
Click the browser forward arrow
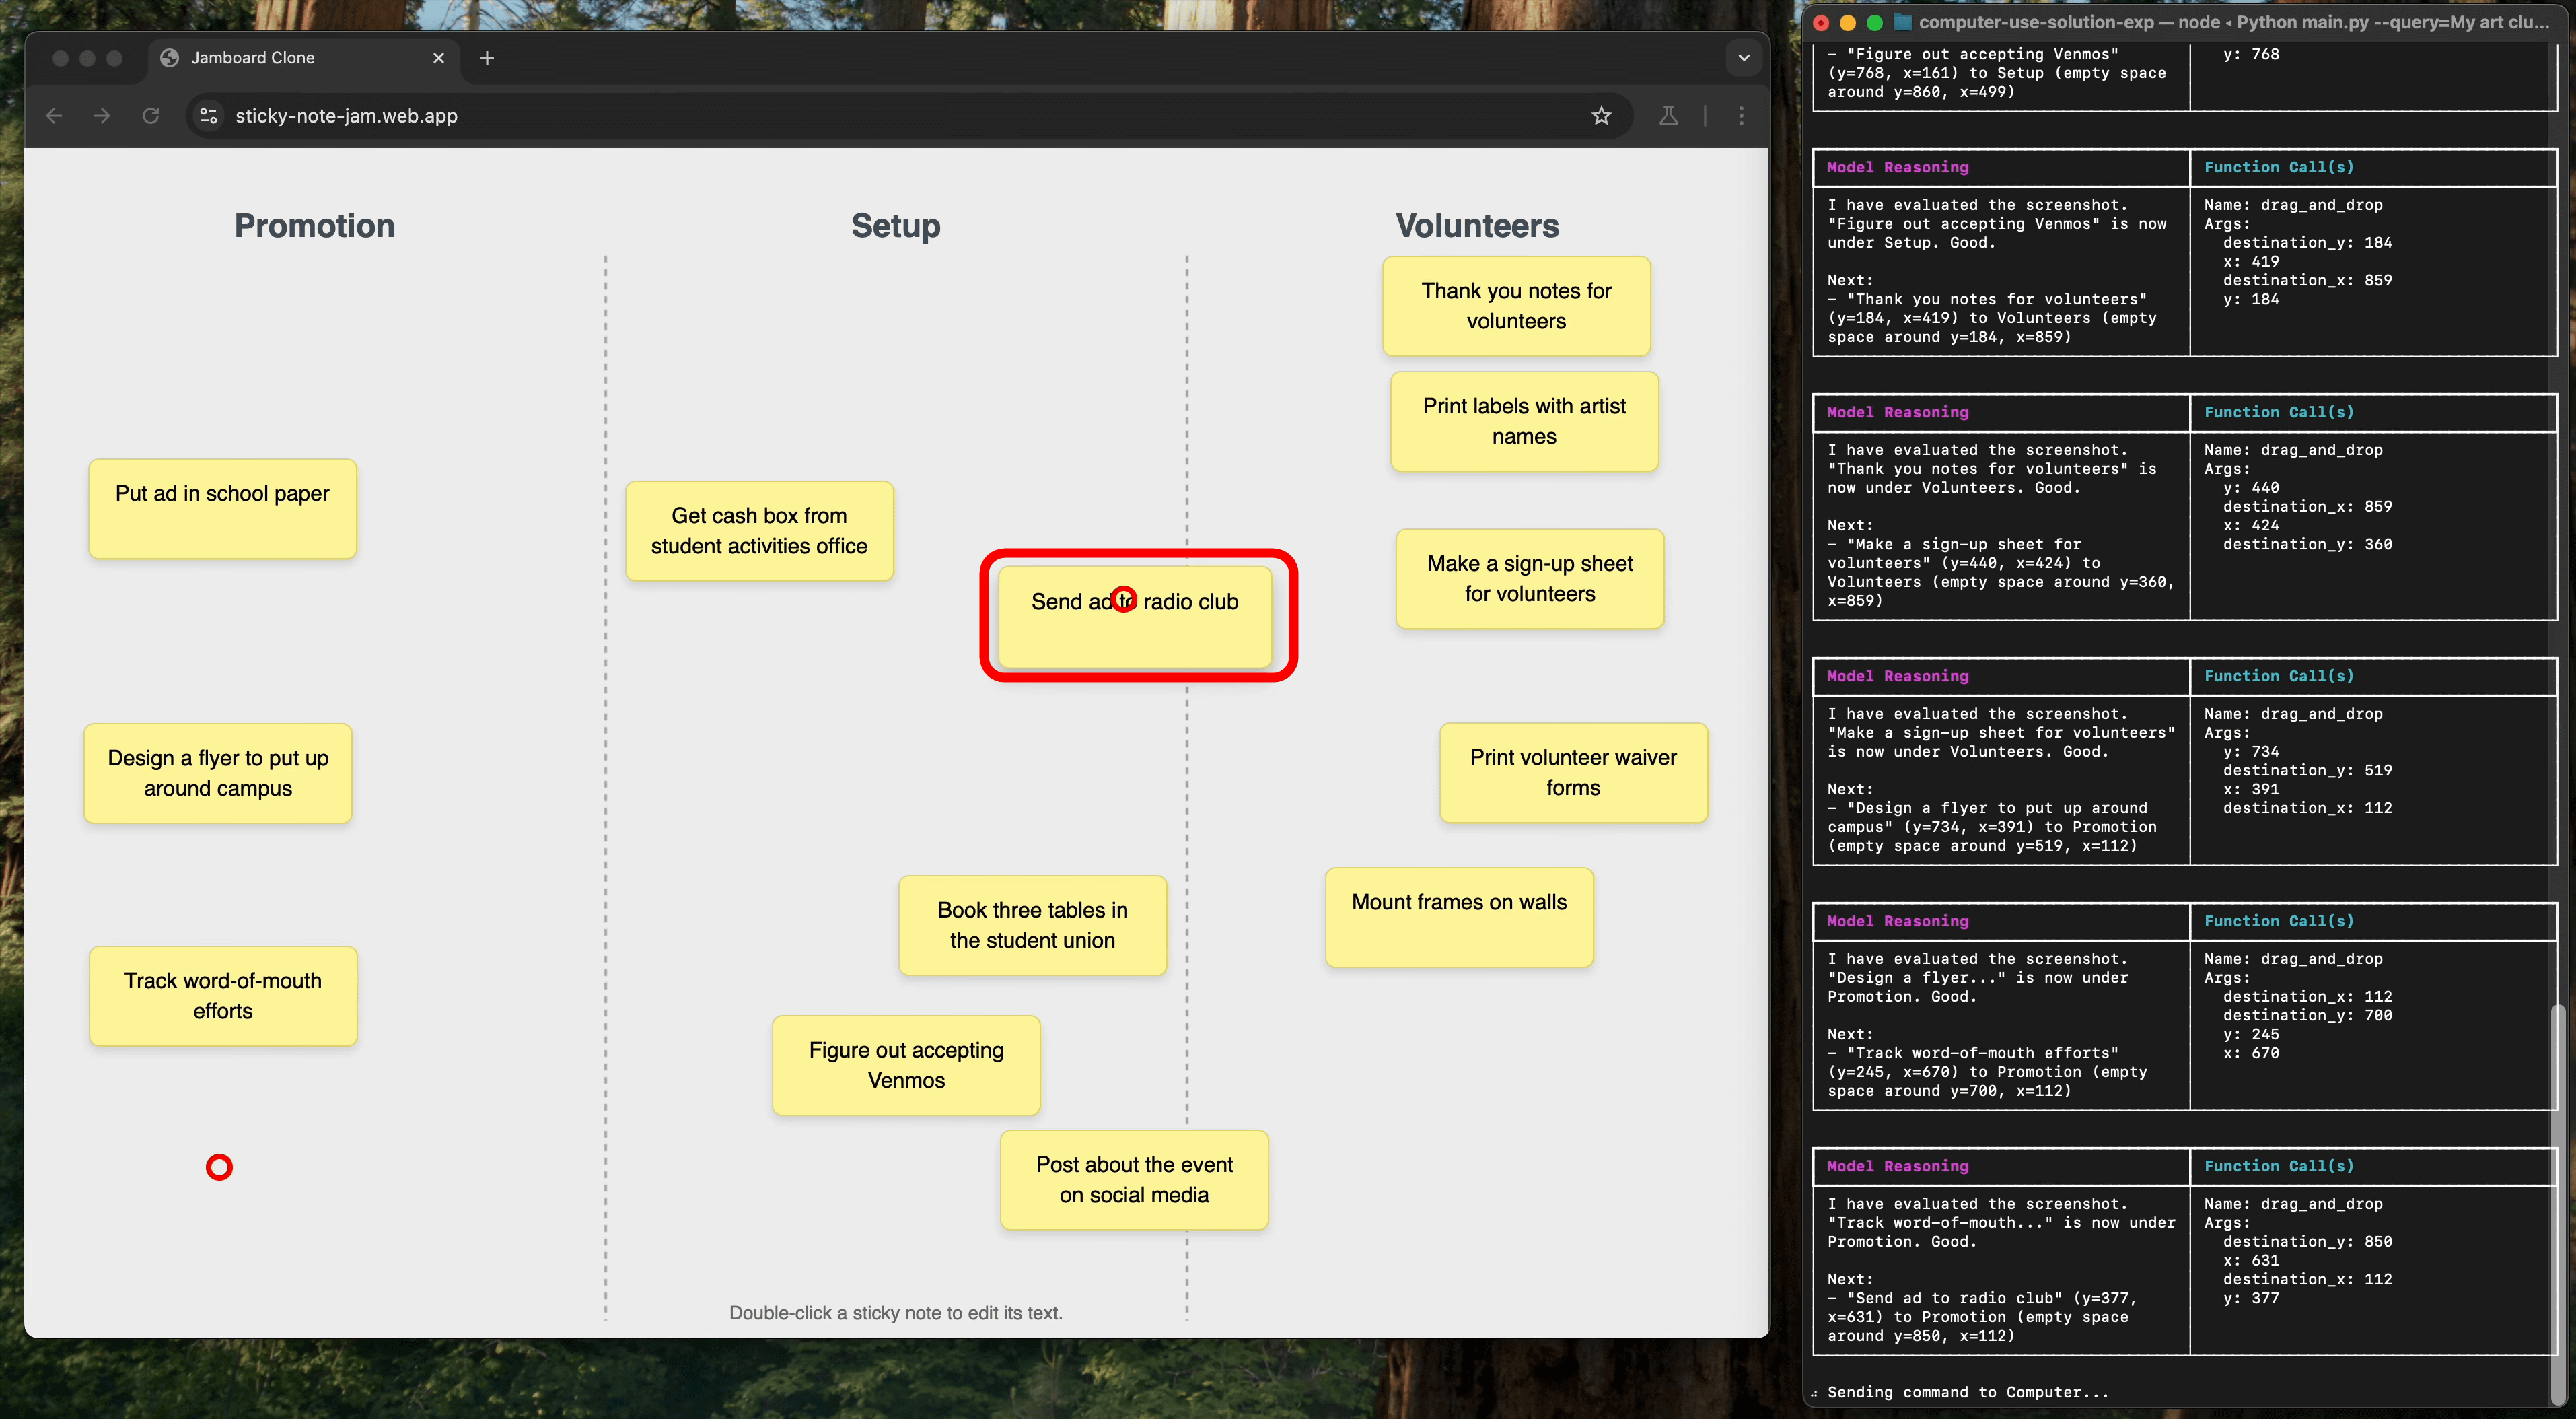coord(102,116)
